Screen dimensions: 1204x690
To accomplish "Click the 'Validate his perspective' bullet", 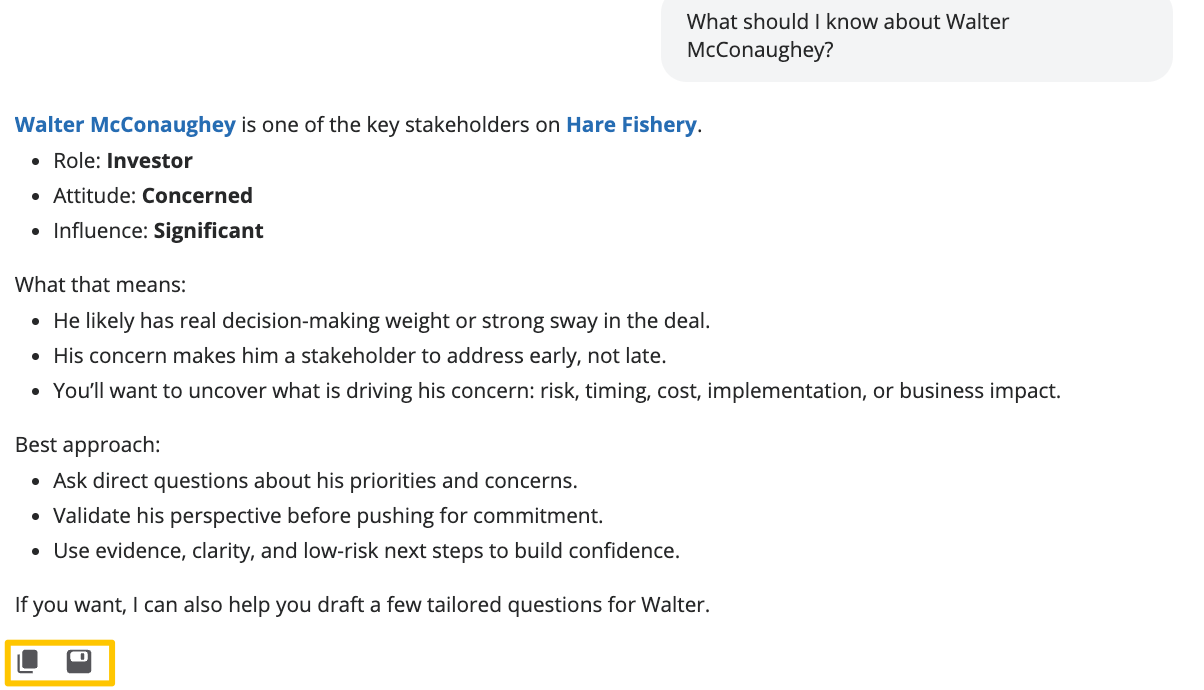I will coord(328,516).
